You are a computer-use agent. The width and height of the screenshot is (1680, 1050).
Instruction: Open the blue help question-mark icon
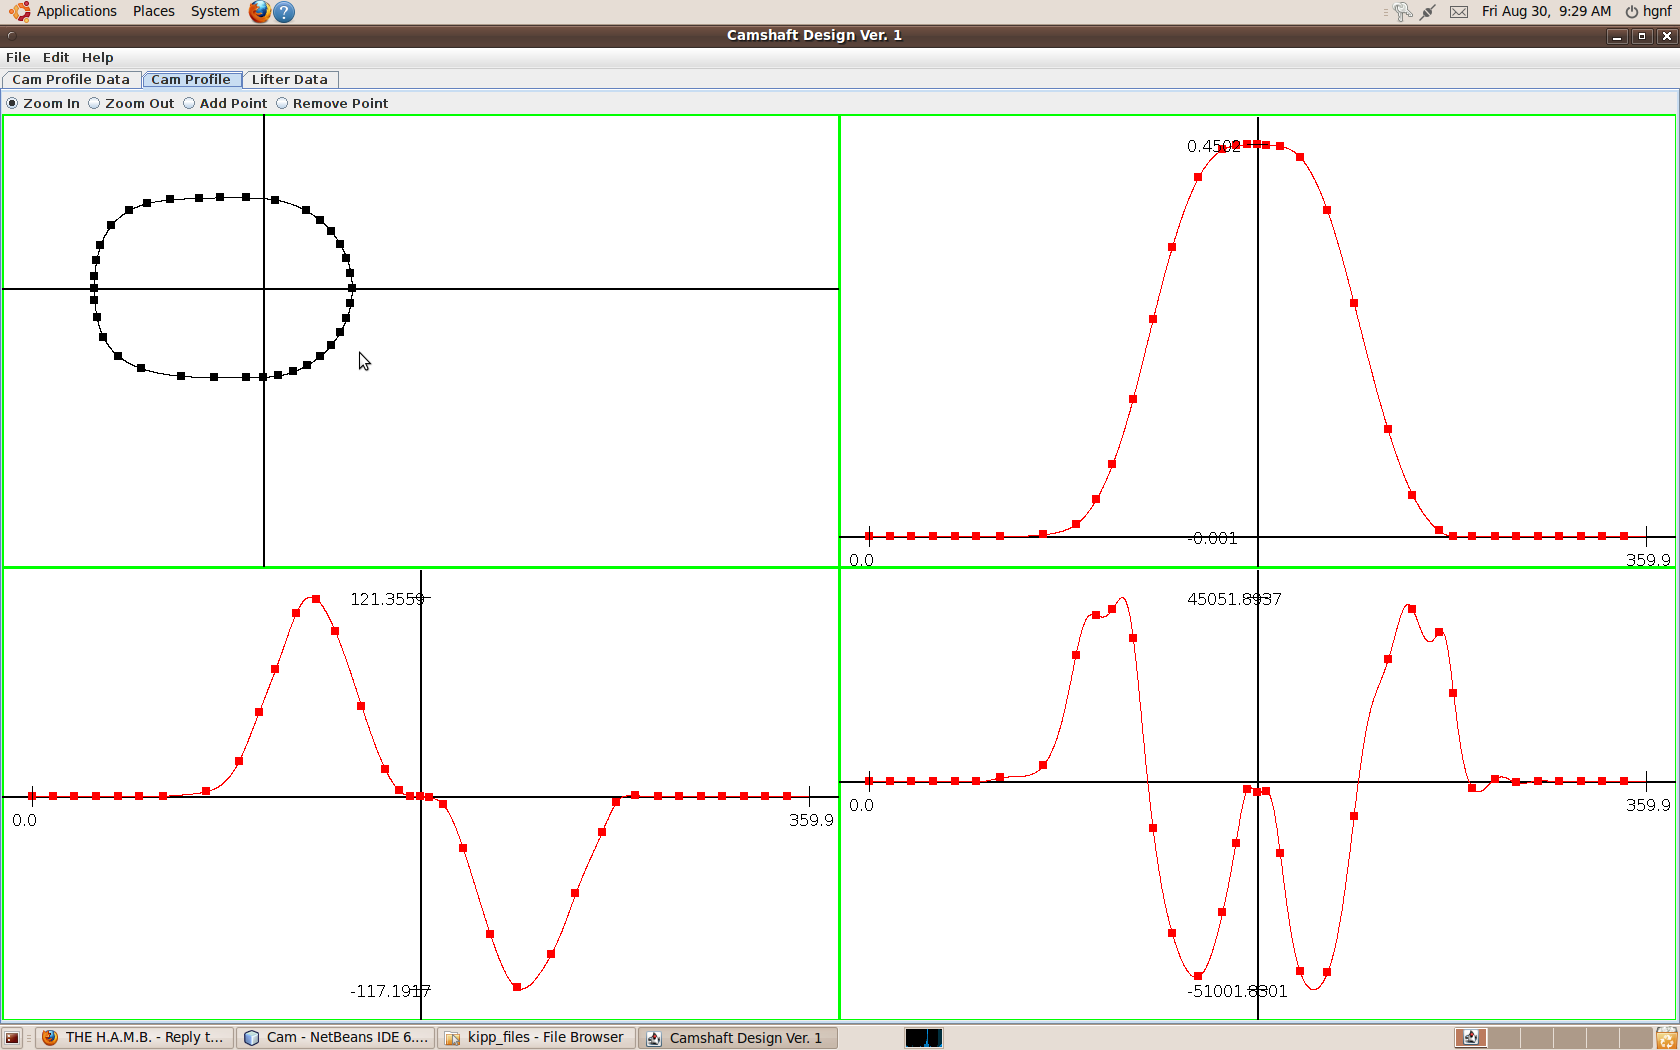pos(284,12)
